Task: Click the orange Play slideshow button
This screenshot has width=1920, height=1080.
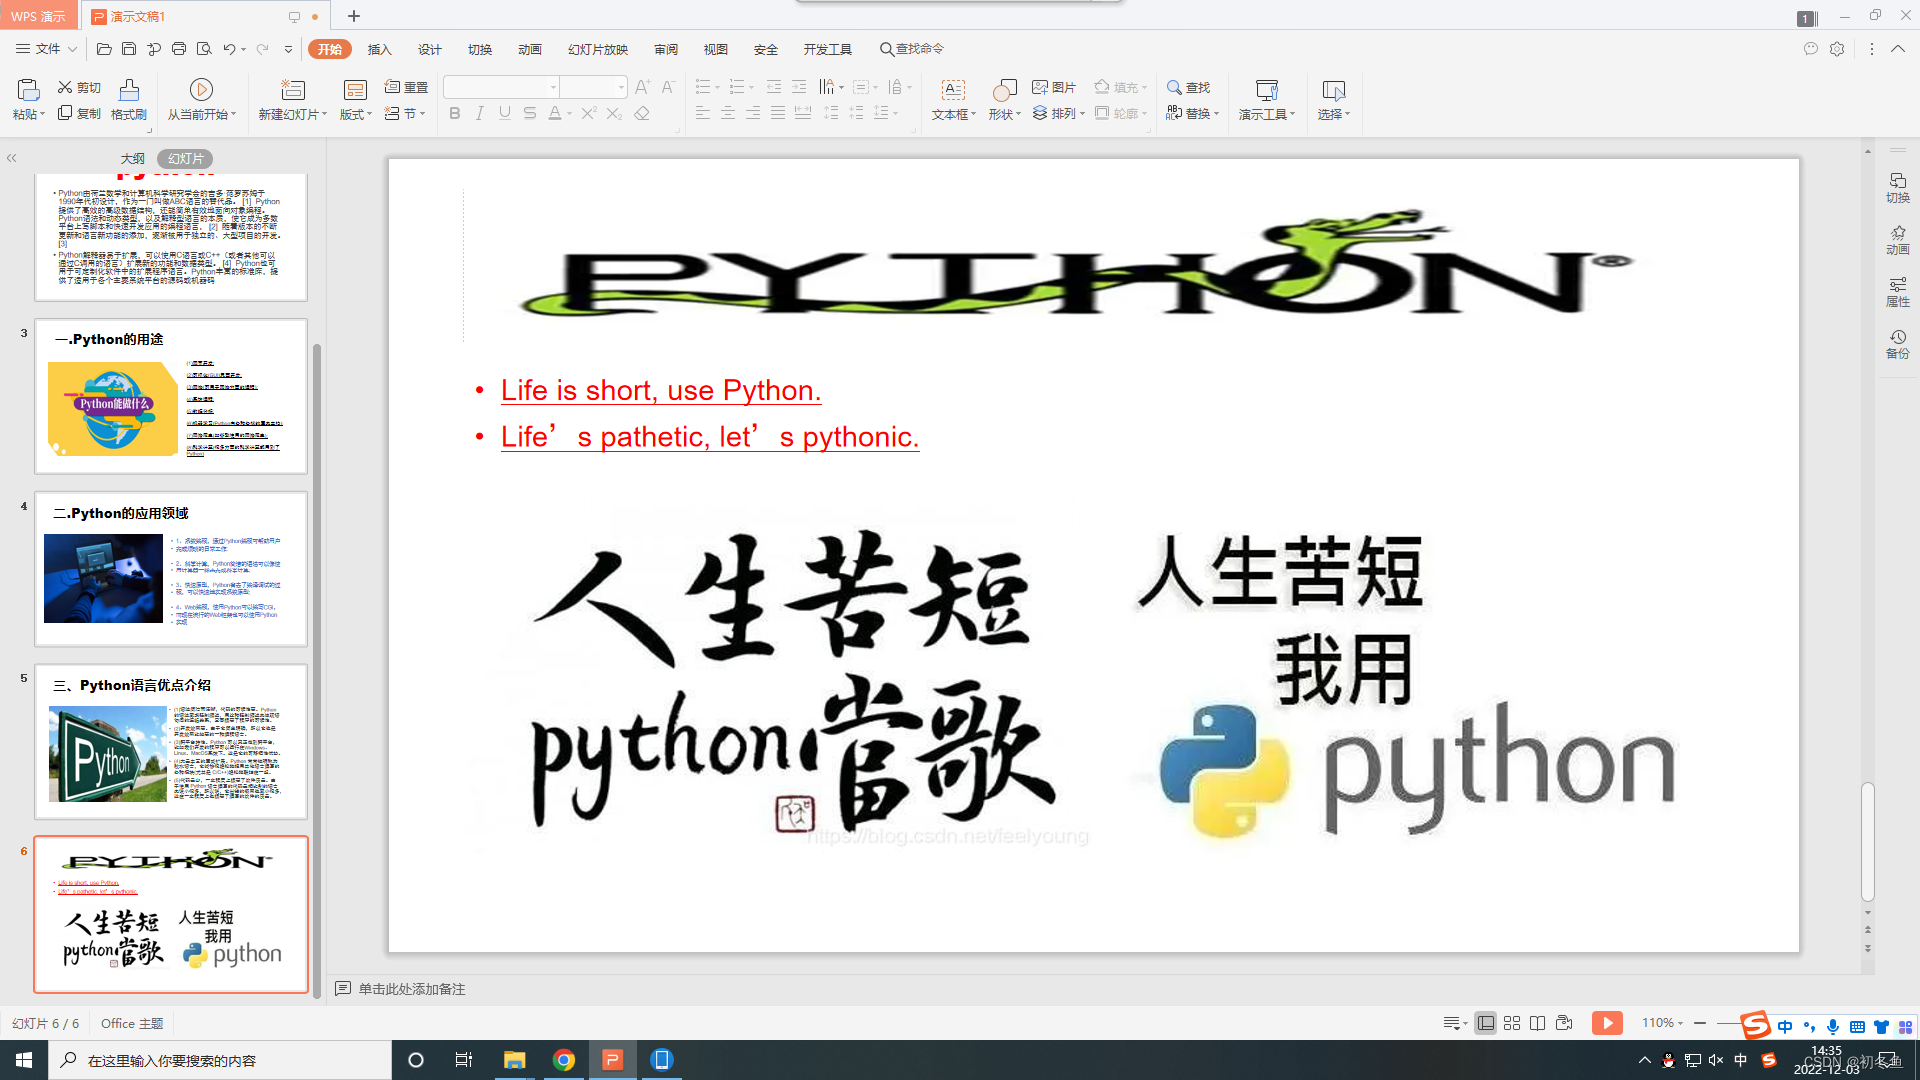Action: click(1607, 1023)
